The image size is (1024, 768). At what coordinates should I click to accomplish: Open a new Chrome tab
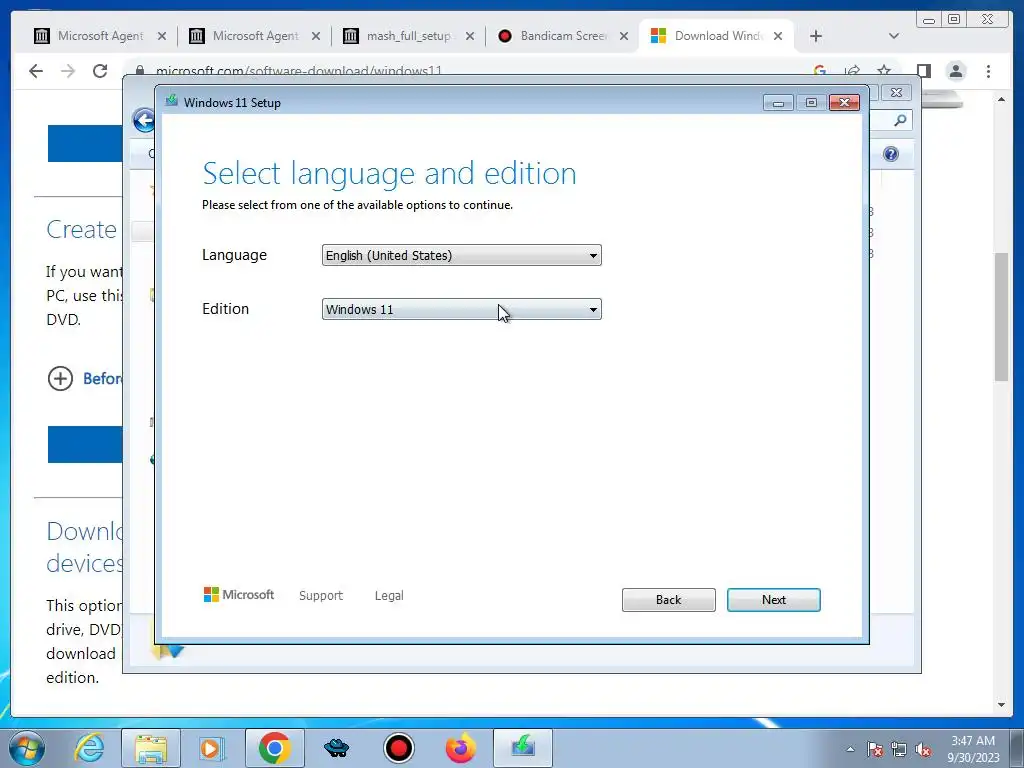816,36
